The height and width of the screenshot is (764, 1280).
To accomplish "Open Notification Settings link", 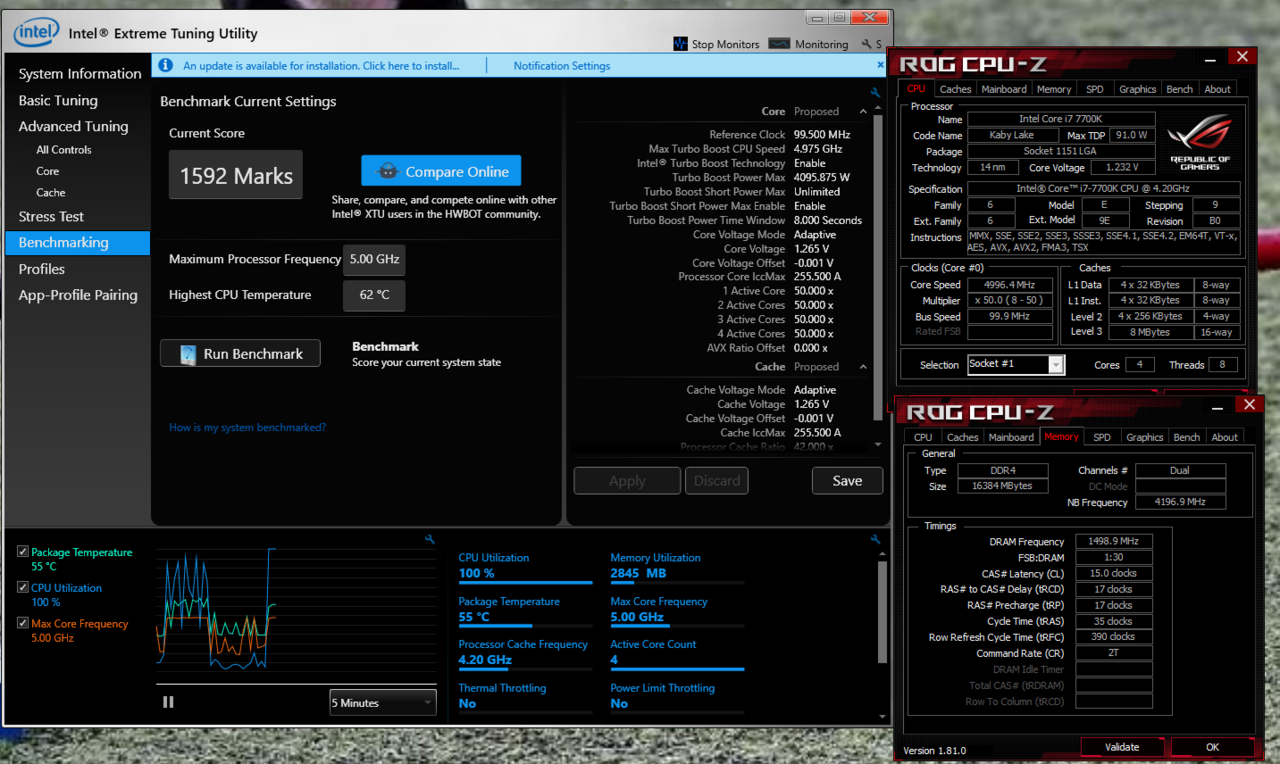I will [x=561, y=66].
